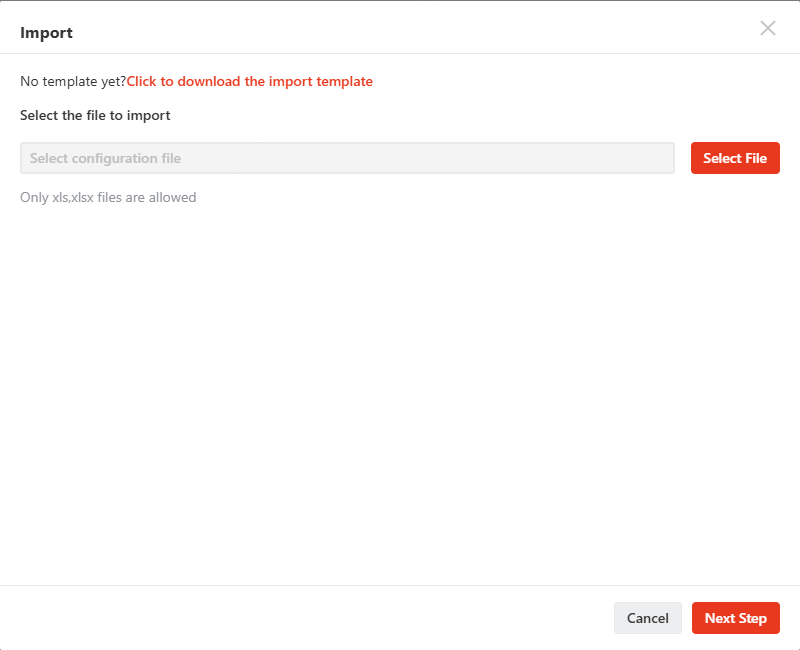800x650 pixels.
Task: Click the Import dialog title
Action: 46,33
